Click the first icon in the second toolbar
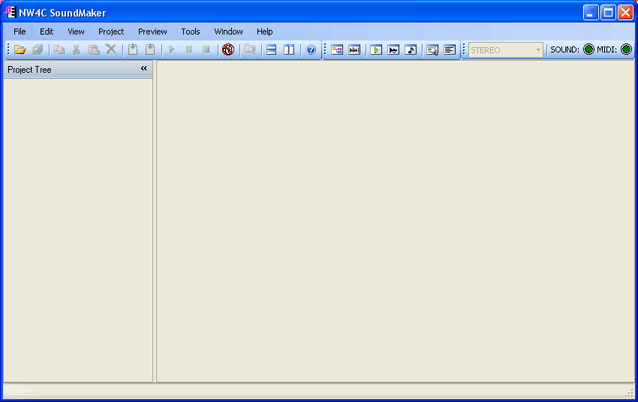638x402 pixels. point(337,50)
